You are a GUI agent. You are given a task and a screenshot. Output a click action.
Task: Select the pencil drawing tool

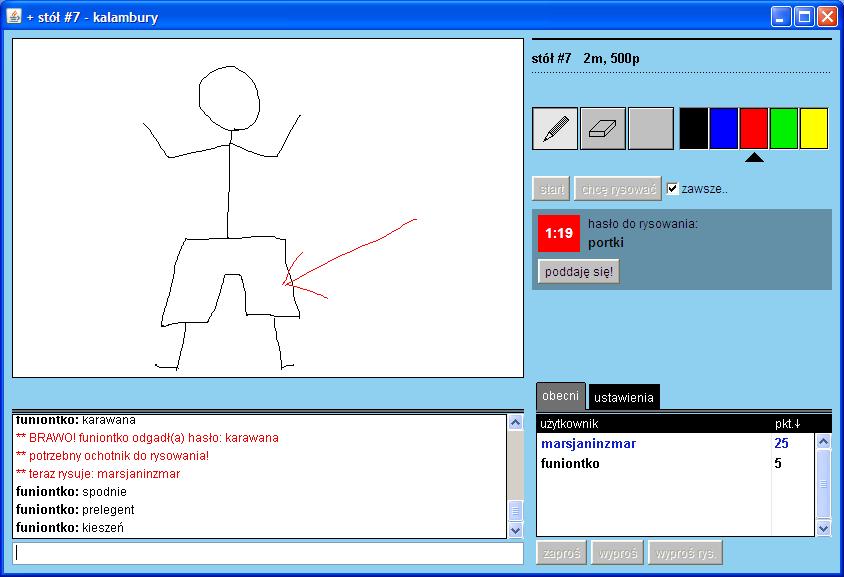pyautogui.click(x=555, y=129)
